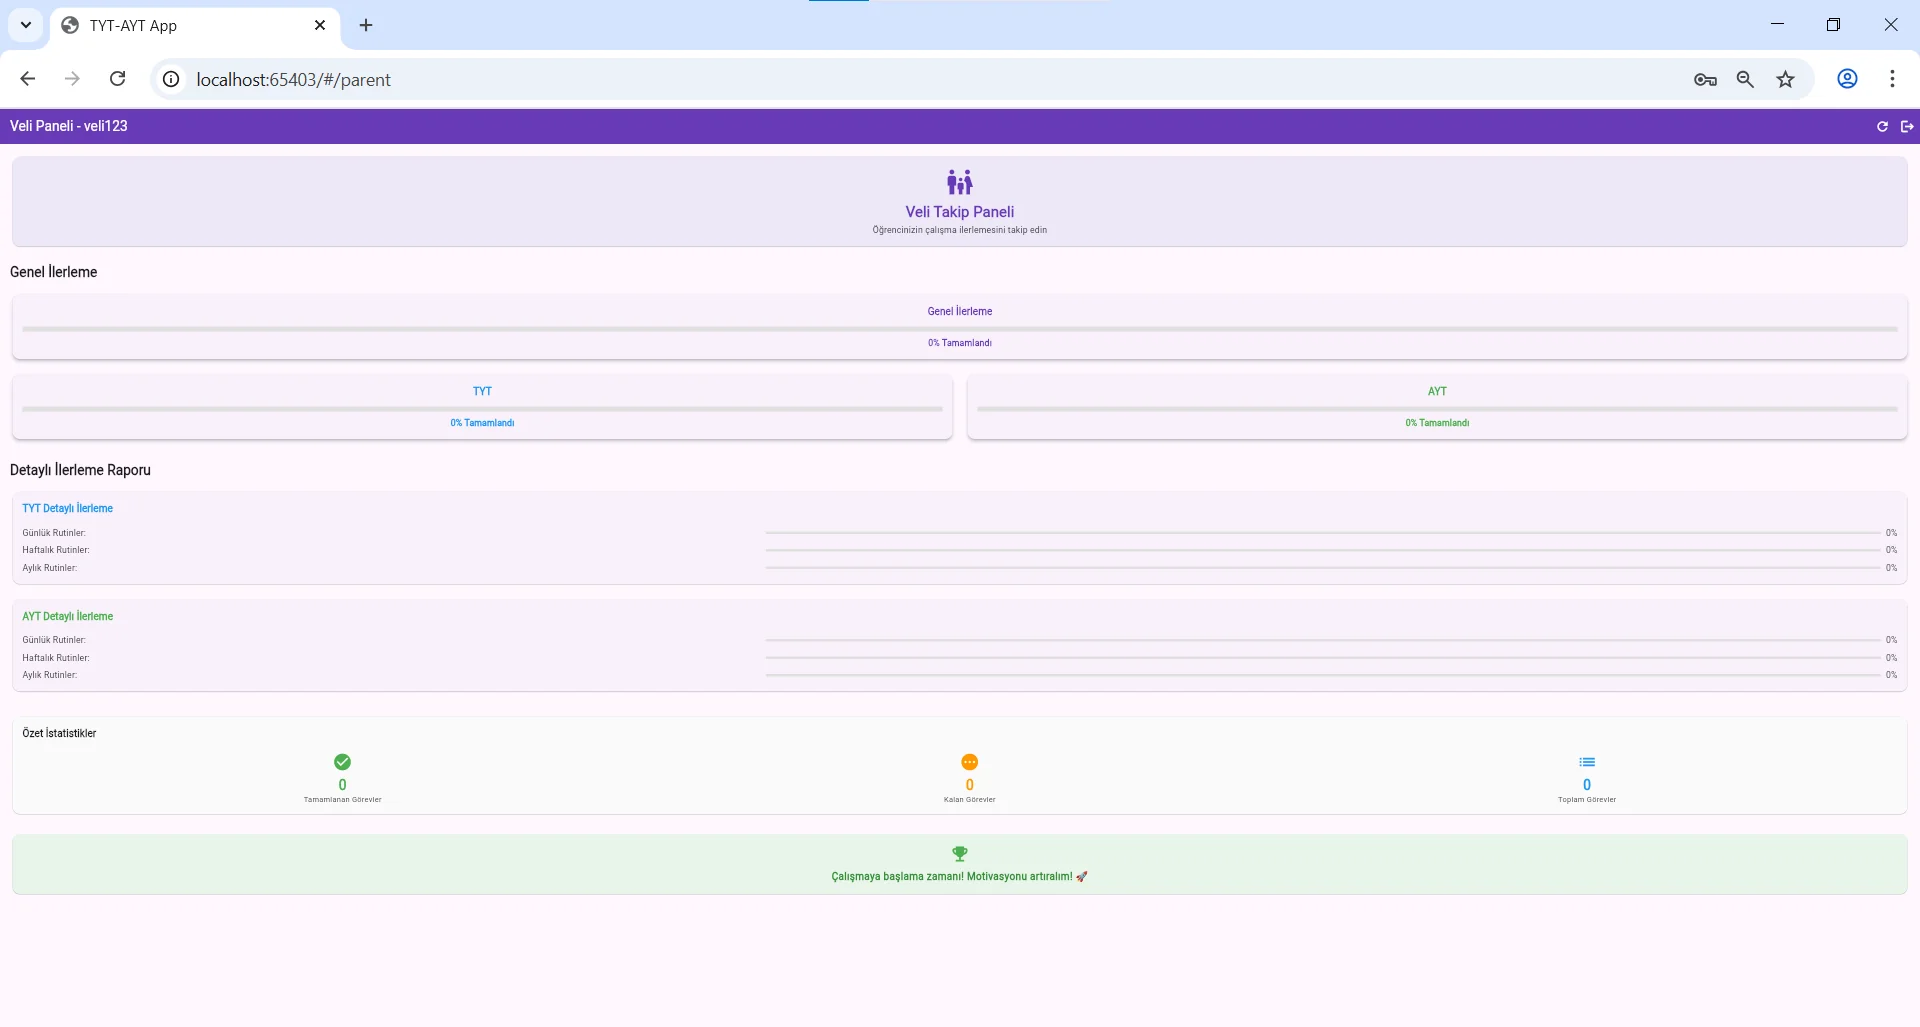The image size is (1920, 1027).
Task: Click the AYT Detaylı İlerleme title
Action: pyautogui.click(x=68, y=616)
